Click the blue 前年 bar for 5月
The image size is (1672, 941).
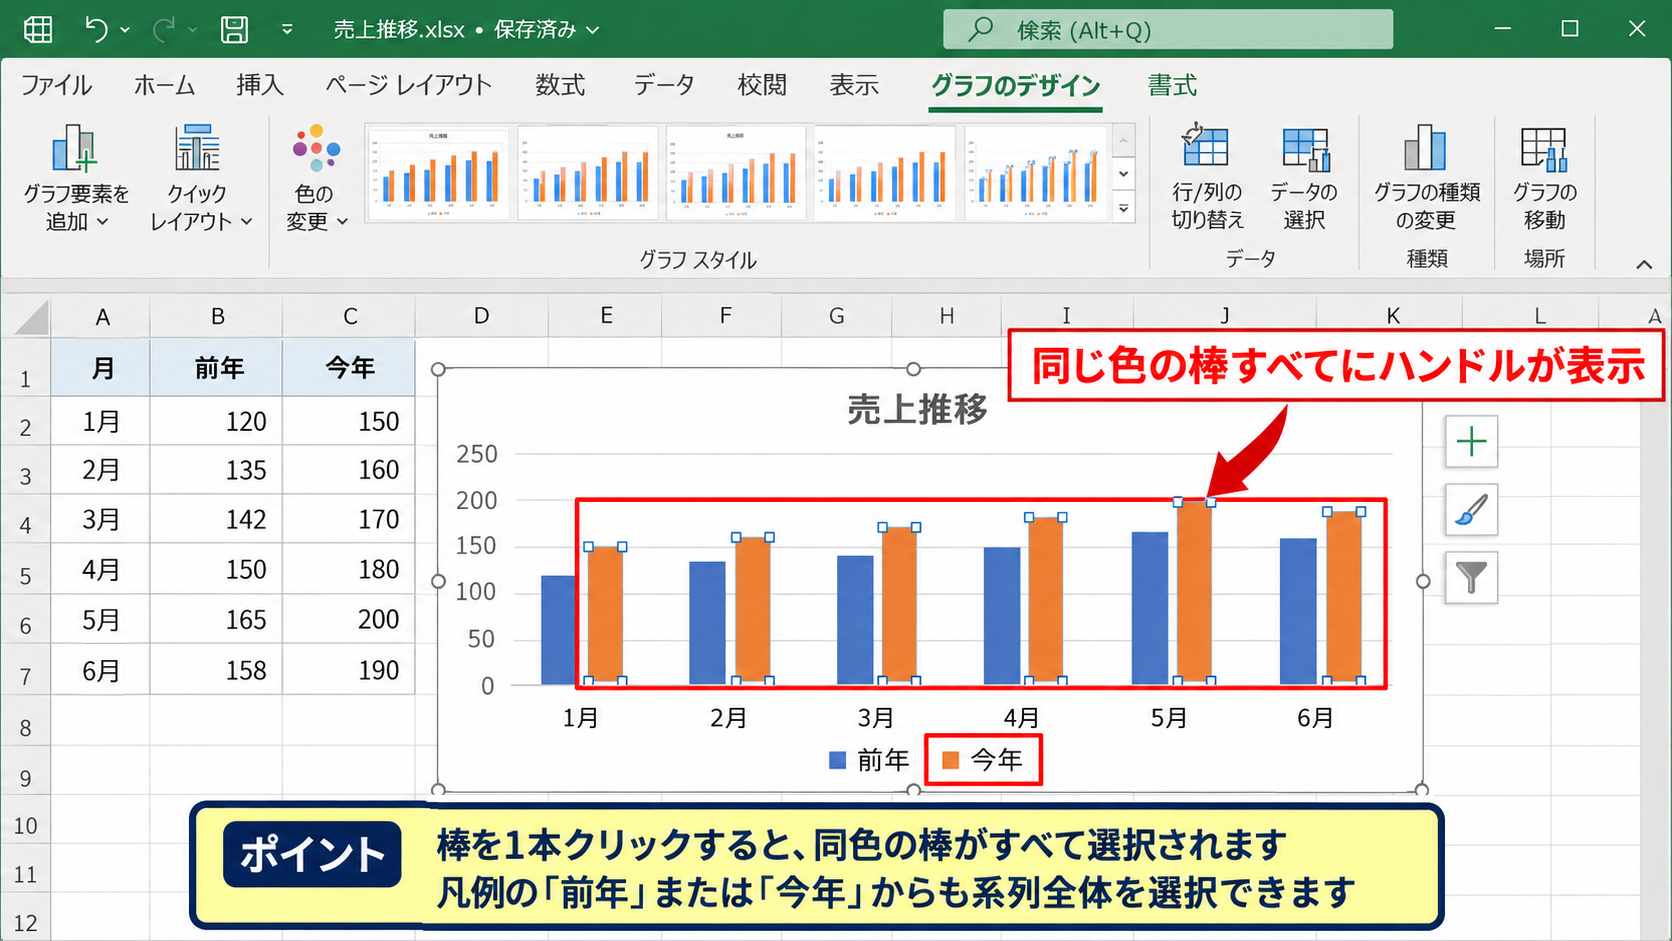coord(1149,608)
